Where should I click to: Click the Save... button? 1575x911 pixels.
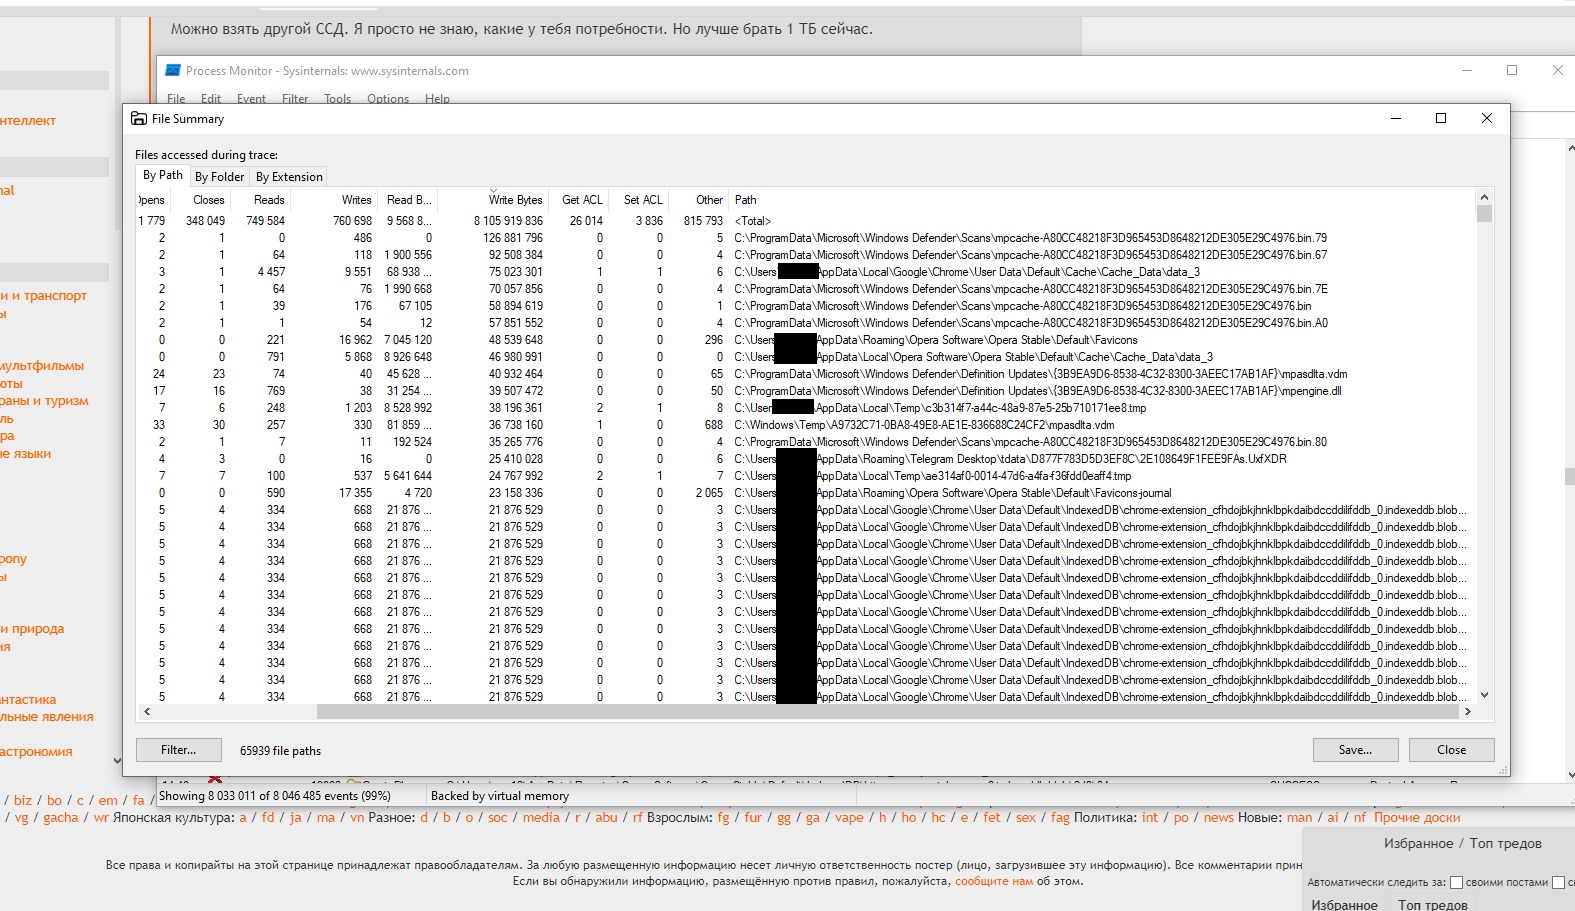coord(1356,750)
